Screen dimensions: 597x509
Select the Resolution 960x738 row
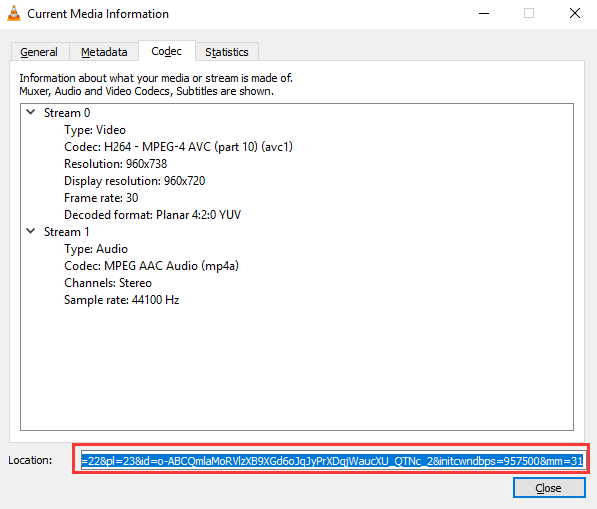[115, 164]
